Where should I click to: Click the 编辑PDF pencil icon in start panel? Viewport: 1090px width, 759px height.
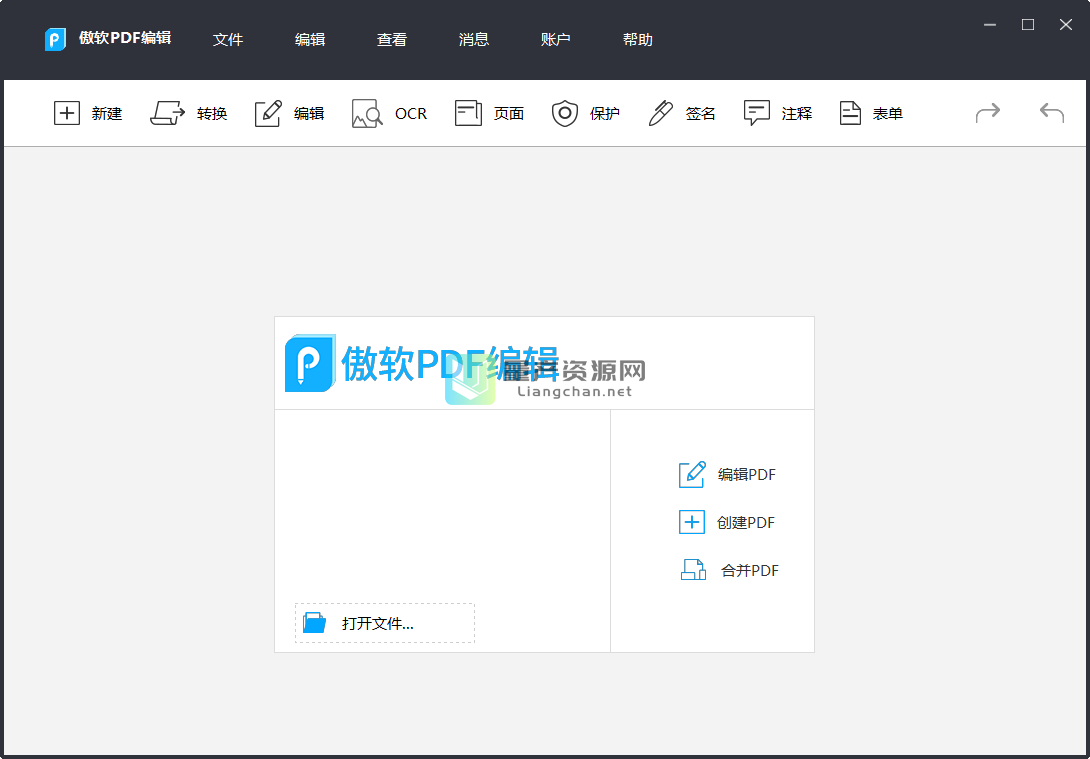point(692,474)
